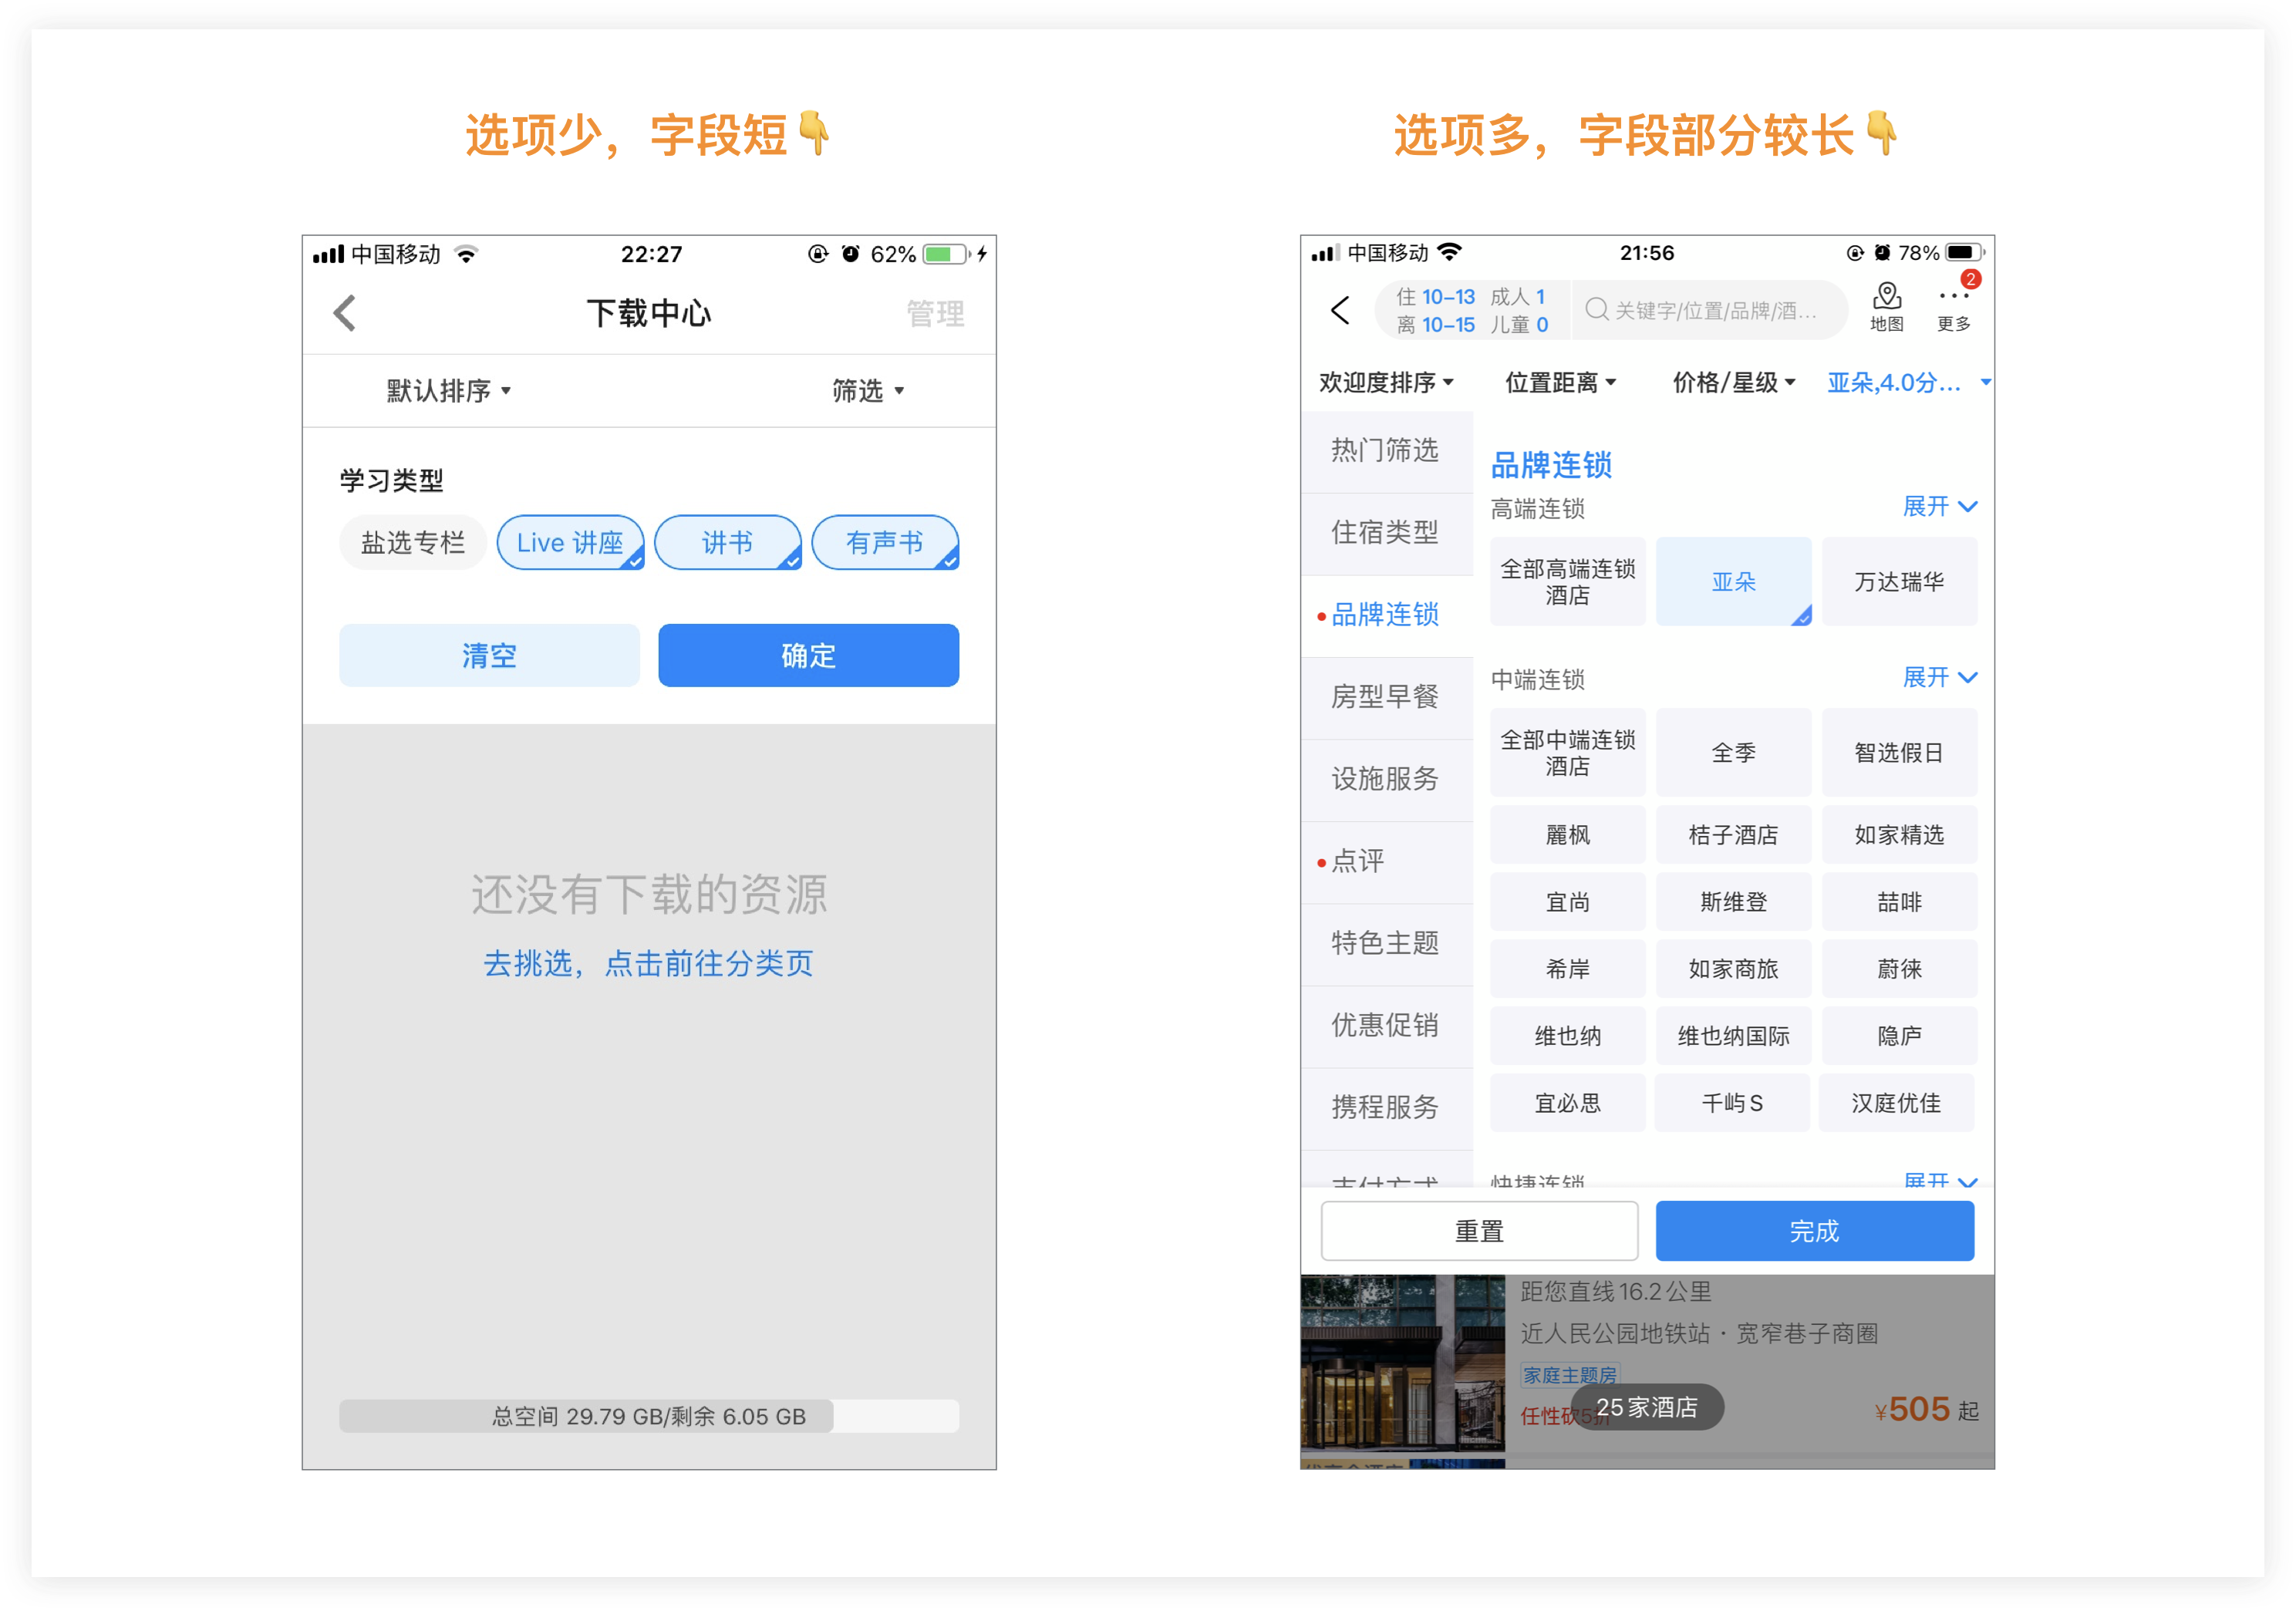The height and width of the screenshot is (1611, 2296).
Task: Tap back arrow in 下载中心 header
Action: [x=345, y=313]
